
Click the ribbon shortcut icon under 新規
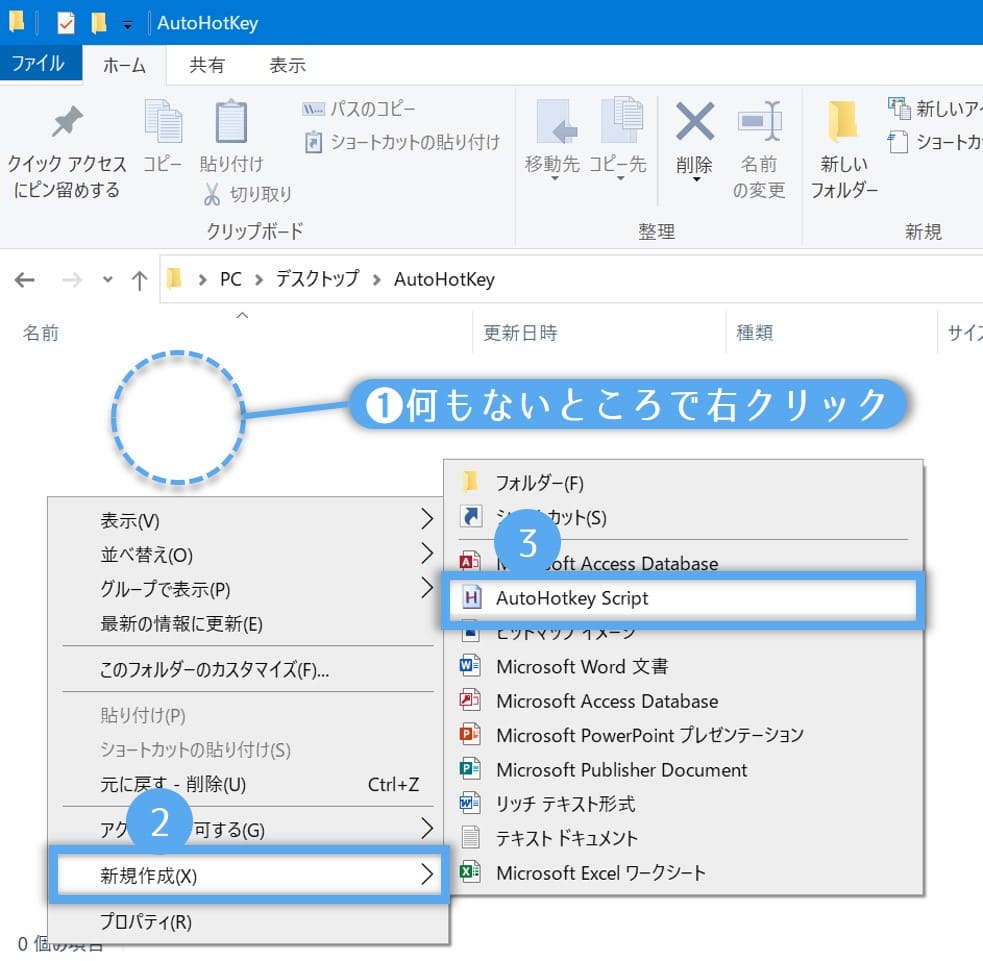[898, 142]
